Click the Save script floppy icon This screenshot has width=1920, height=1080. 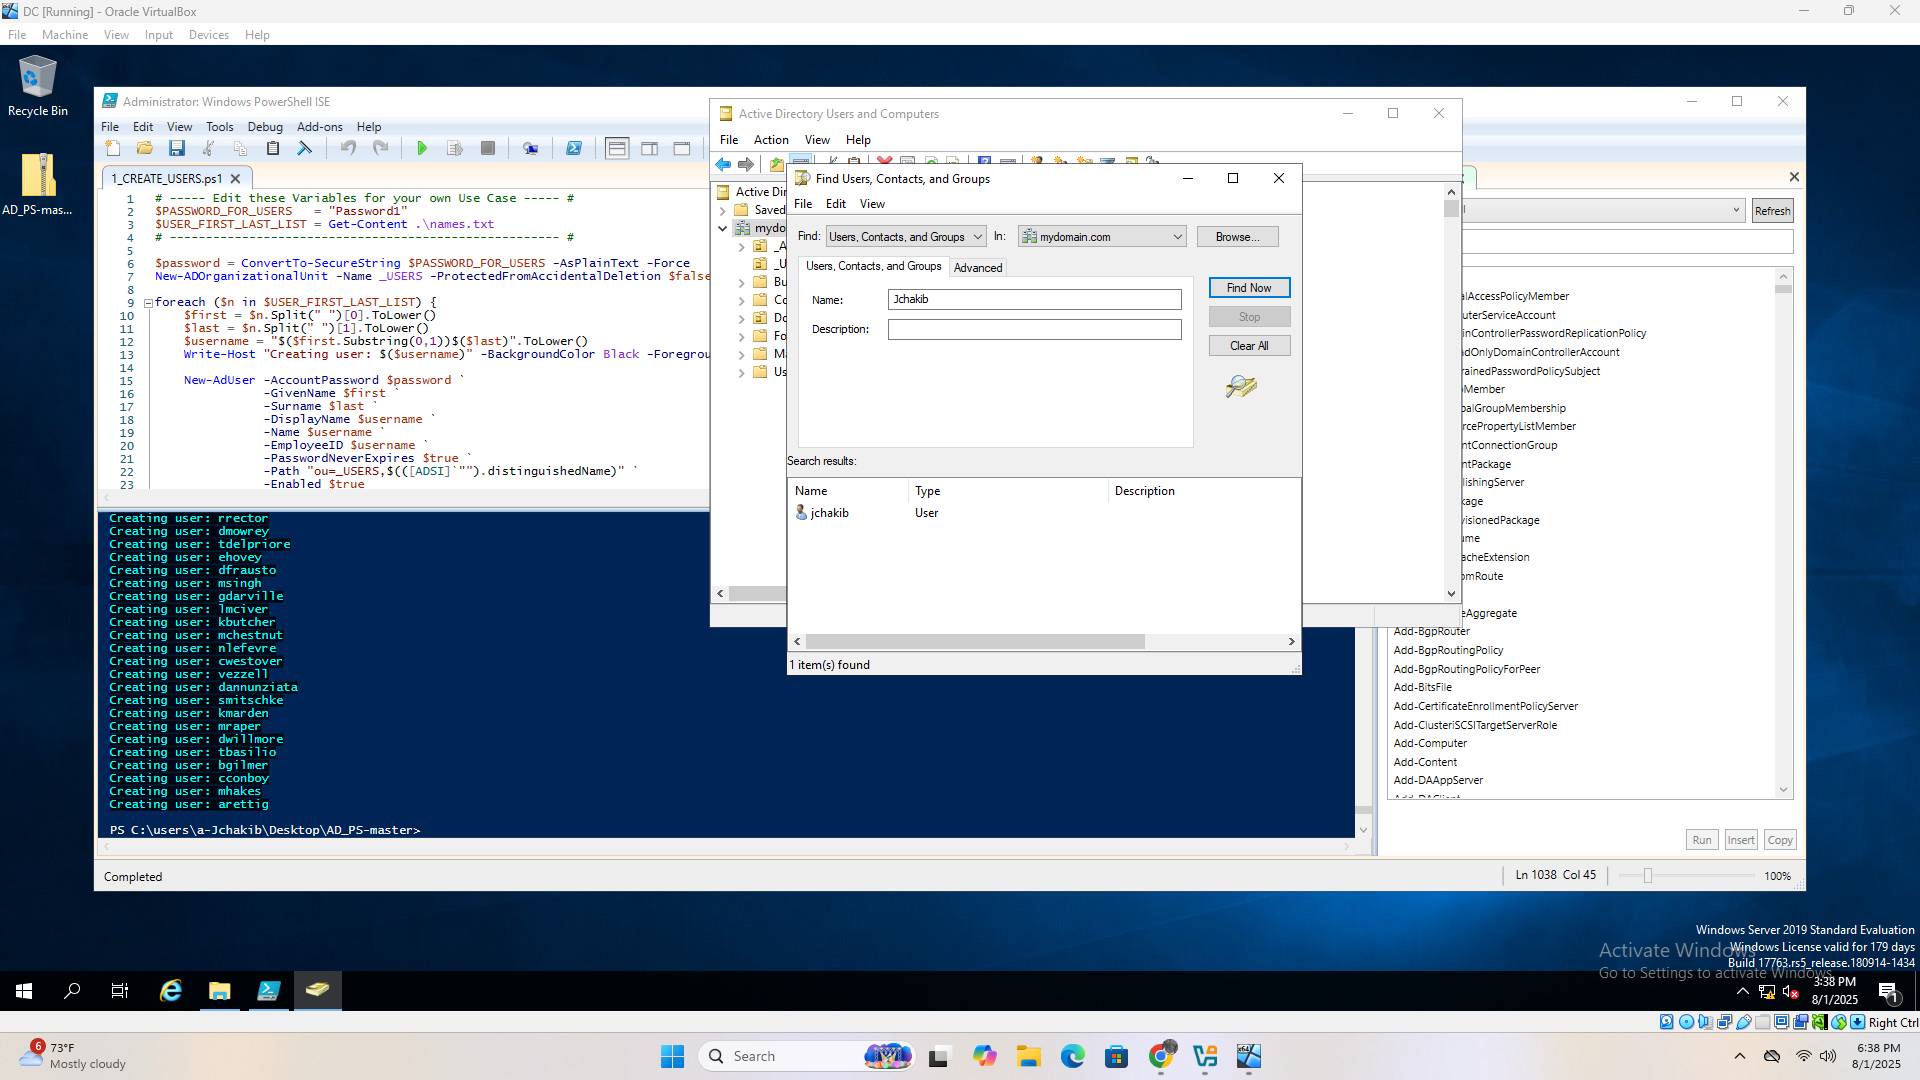177,148
